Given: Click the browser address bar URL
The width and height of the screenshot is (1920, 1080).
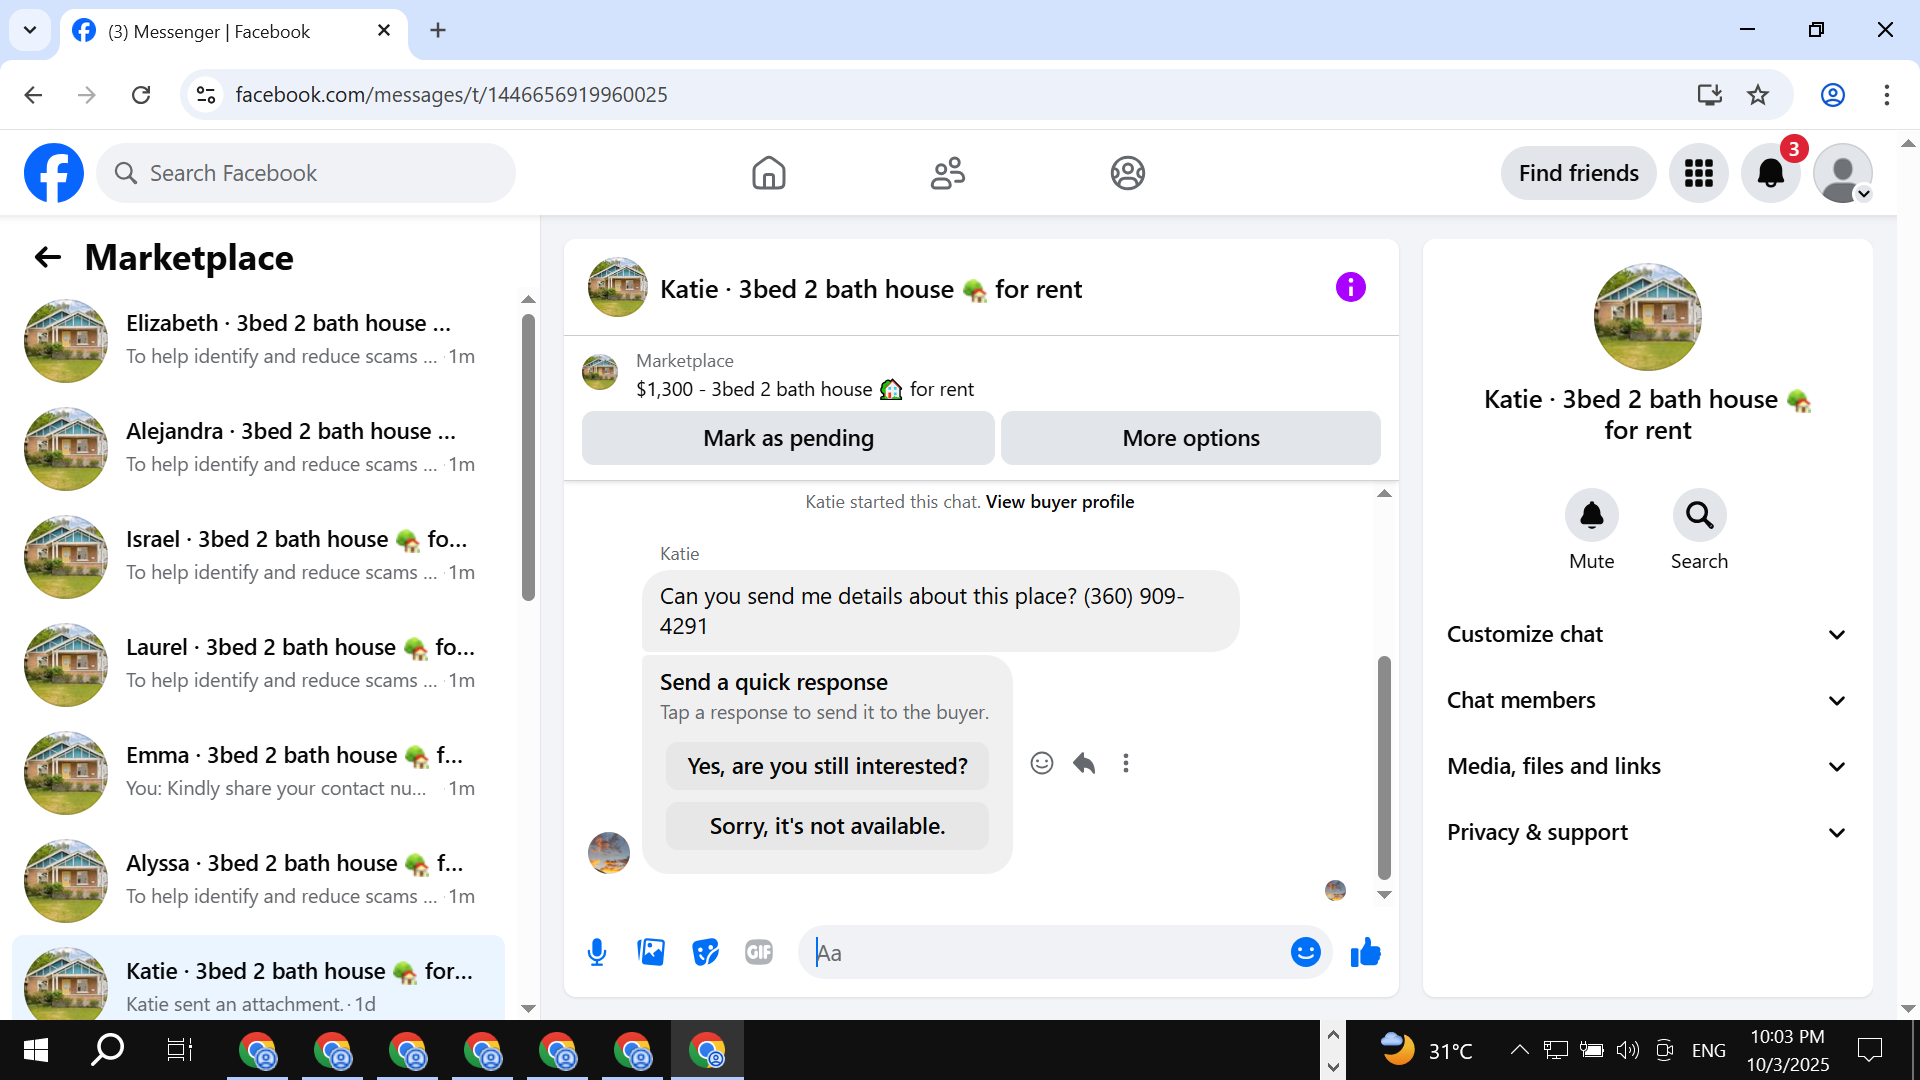Looking at the screenshot, I should pyautogui.click(x=452, y=95).
